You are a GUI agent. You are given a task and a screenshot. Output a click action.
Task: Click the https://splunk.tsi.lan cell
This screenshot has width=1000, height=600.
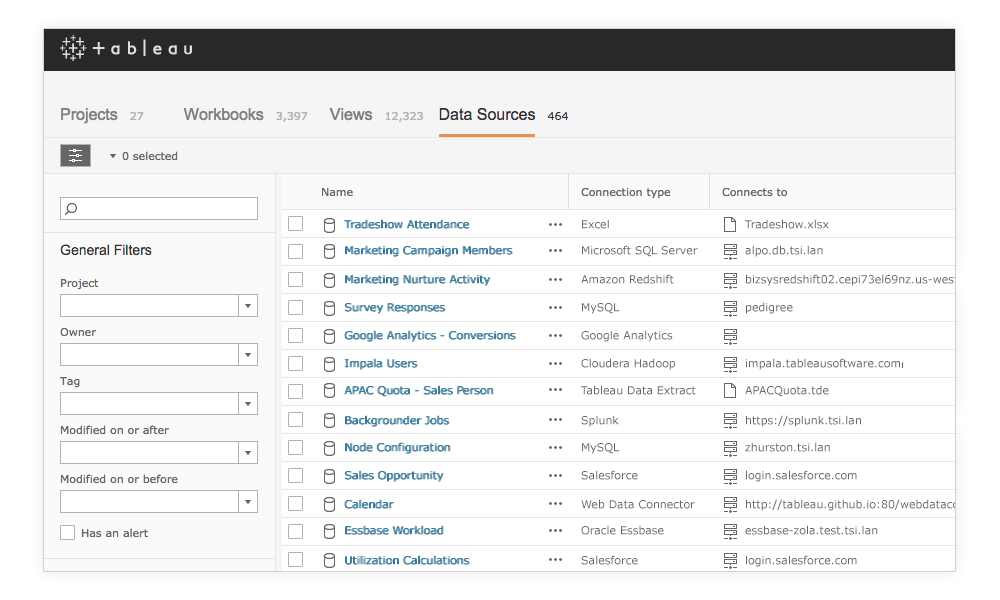coord(803,420)
